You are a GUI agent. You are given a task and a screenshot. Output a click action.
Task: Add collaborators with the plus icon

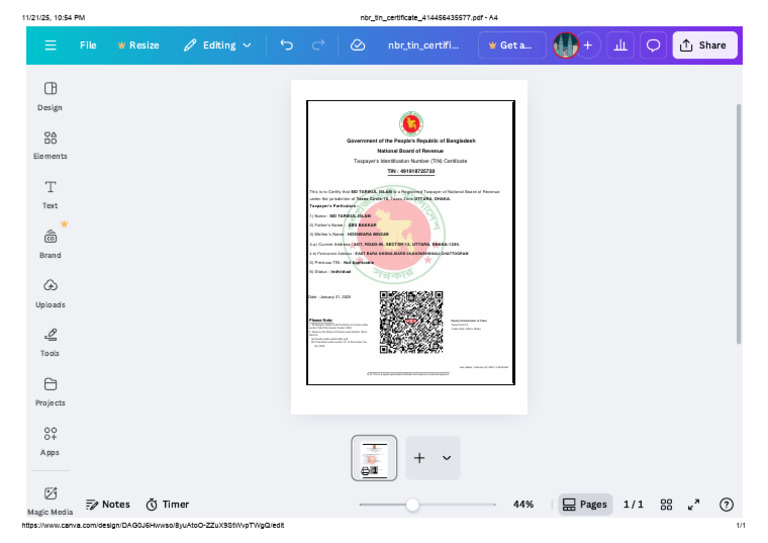coord(588,46)
